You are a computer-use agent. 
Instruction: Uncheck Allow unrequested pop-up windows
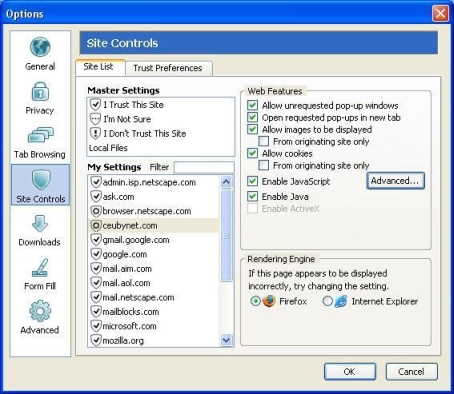coord(253,106)
